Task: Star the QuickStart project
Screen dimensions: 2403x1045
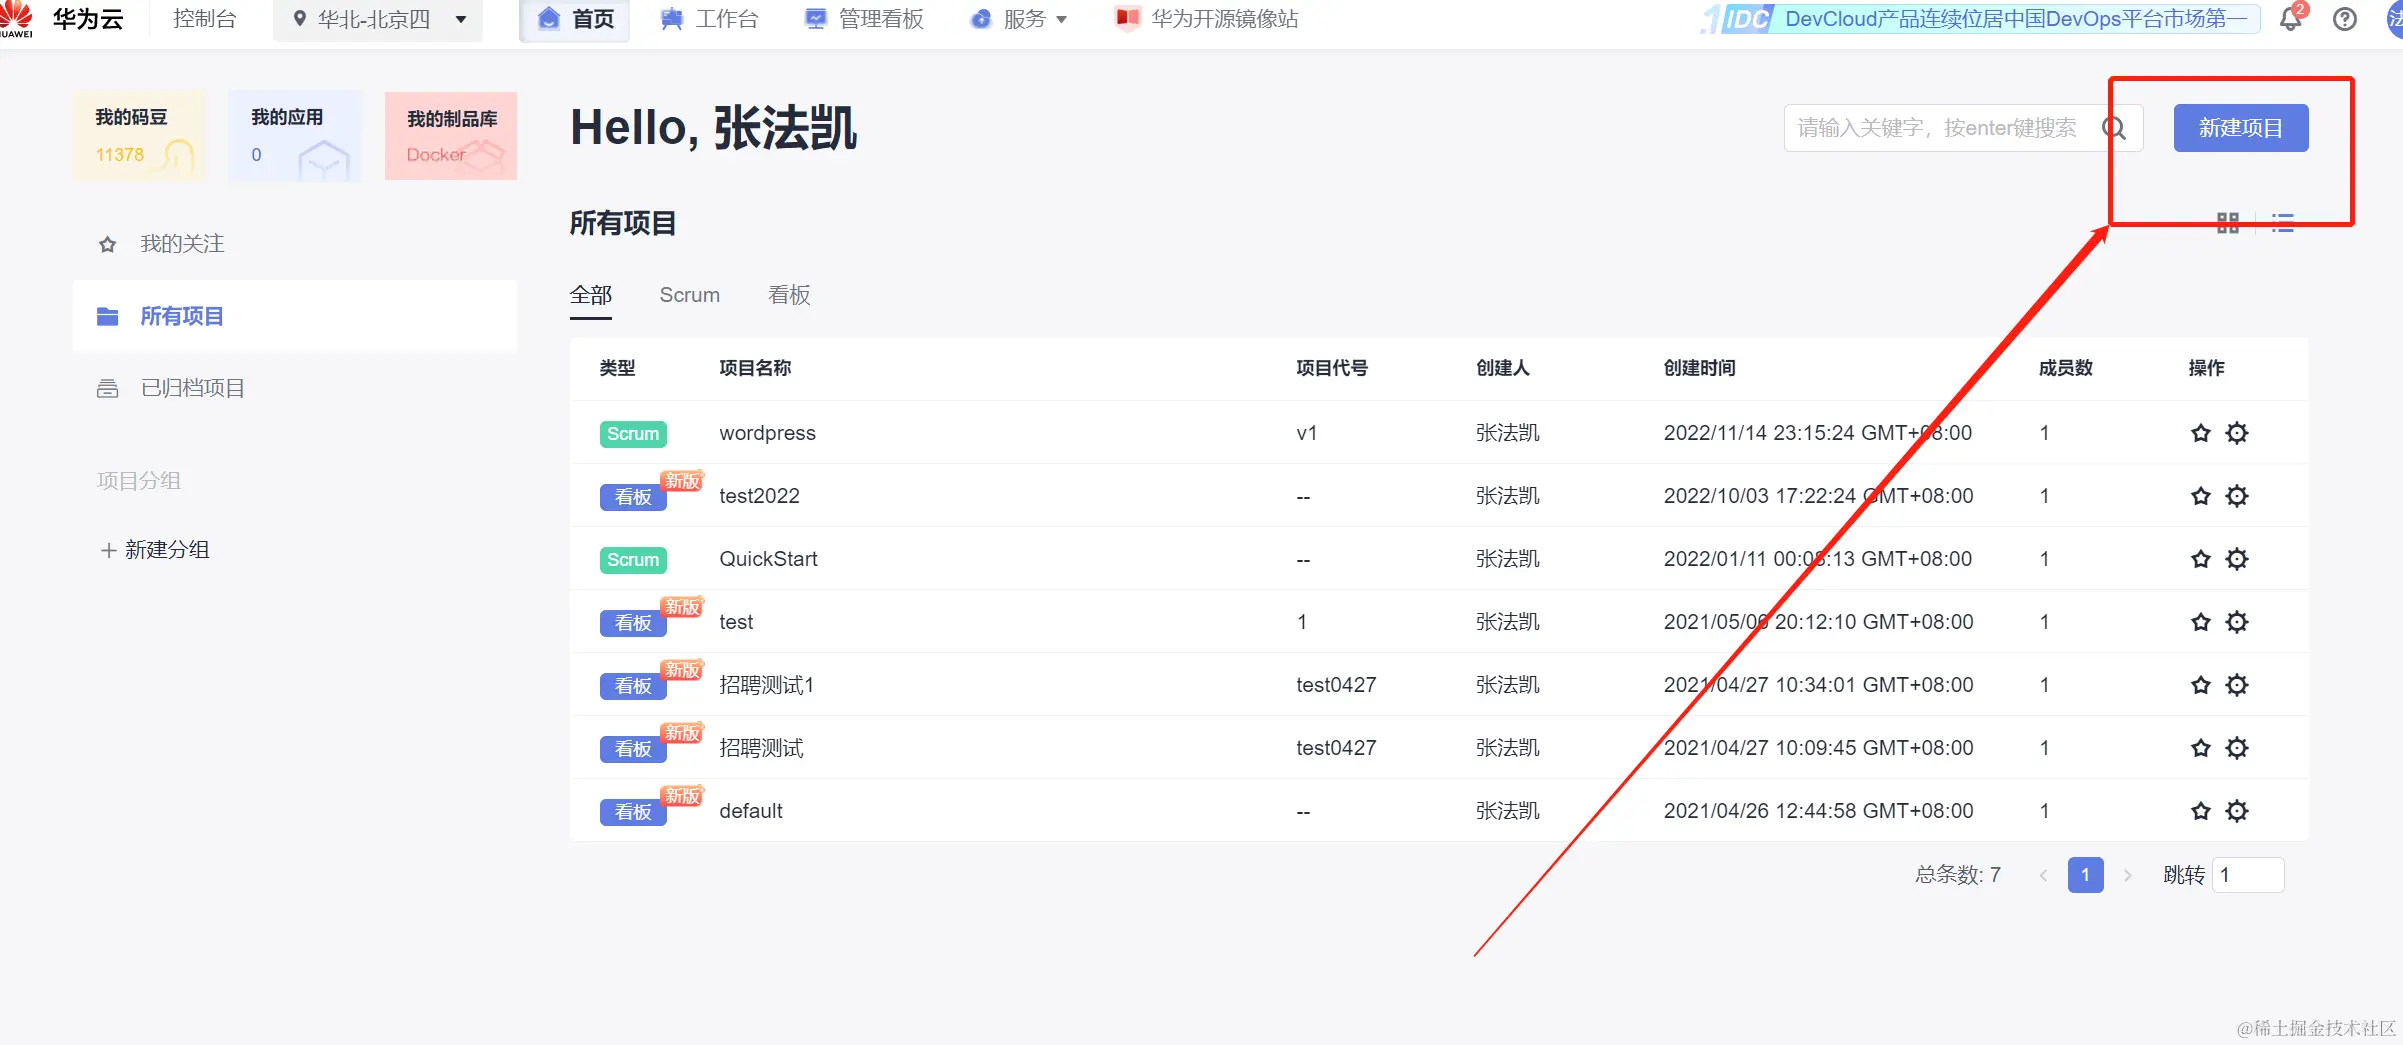Action: tap(2201, 559)
